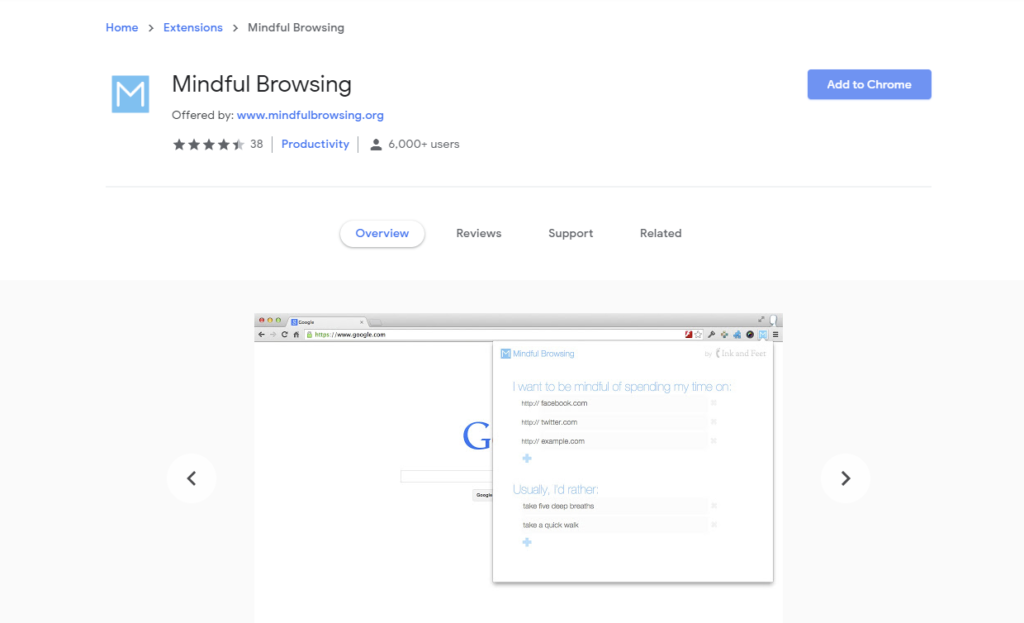Go to the Home breadcrumb link
Viewport: 1024px width, 623px height.
pyautogui.click(x=121, y=27)
